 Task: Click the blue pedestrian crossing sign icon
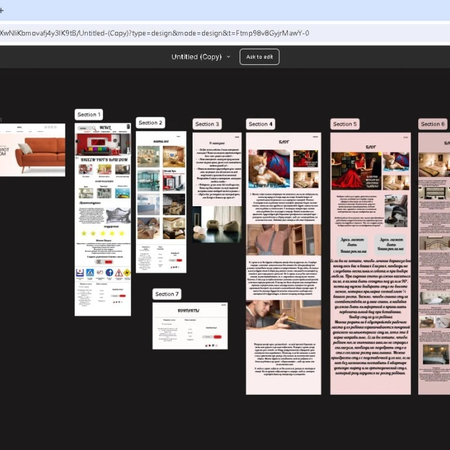(90, 273)
